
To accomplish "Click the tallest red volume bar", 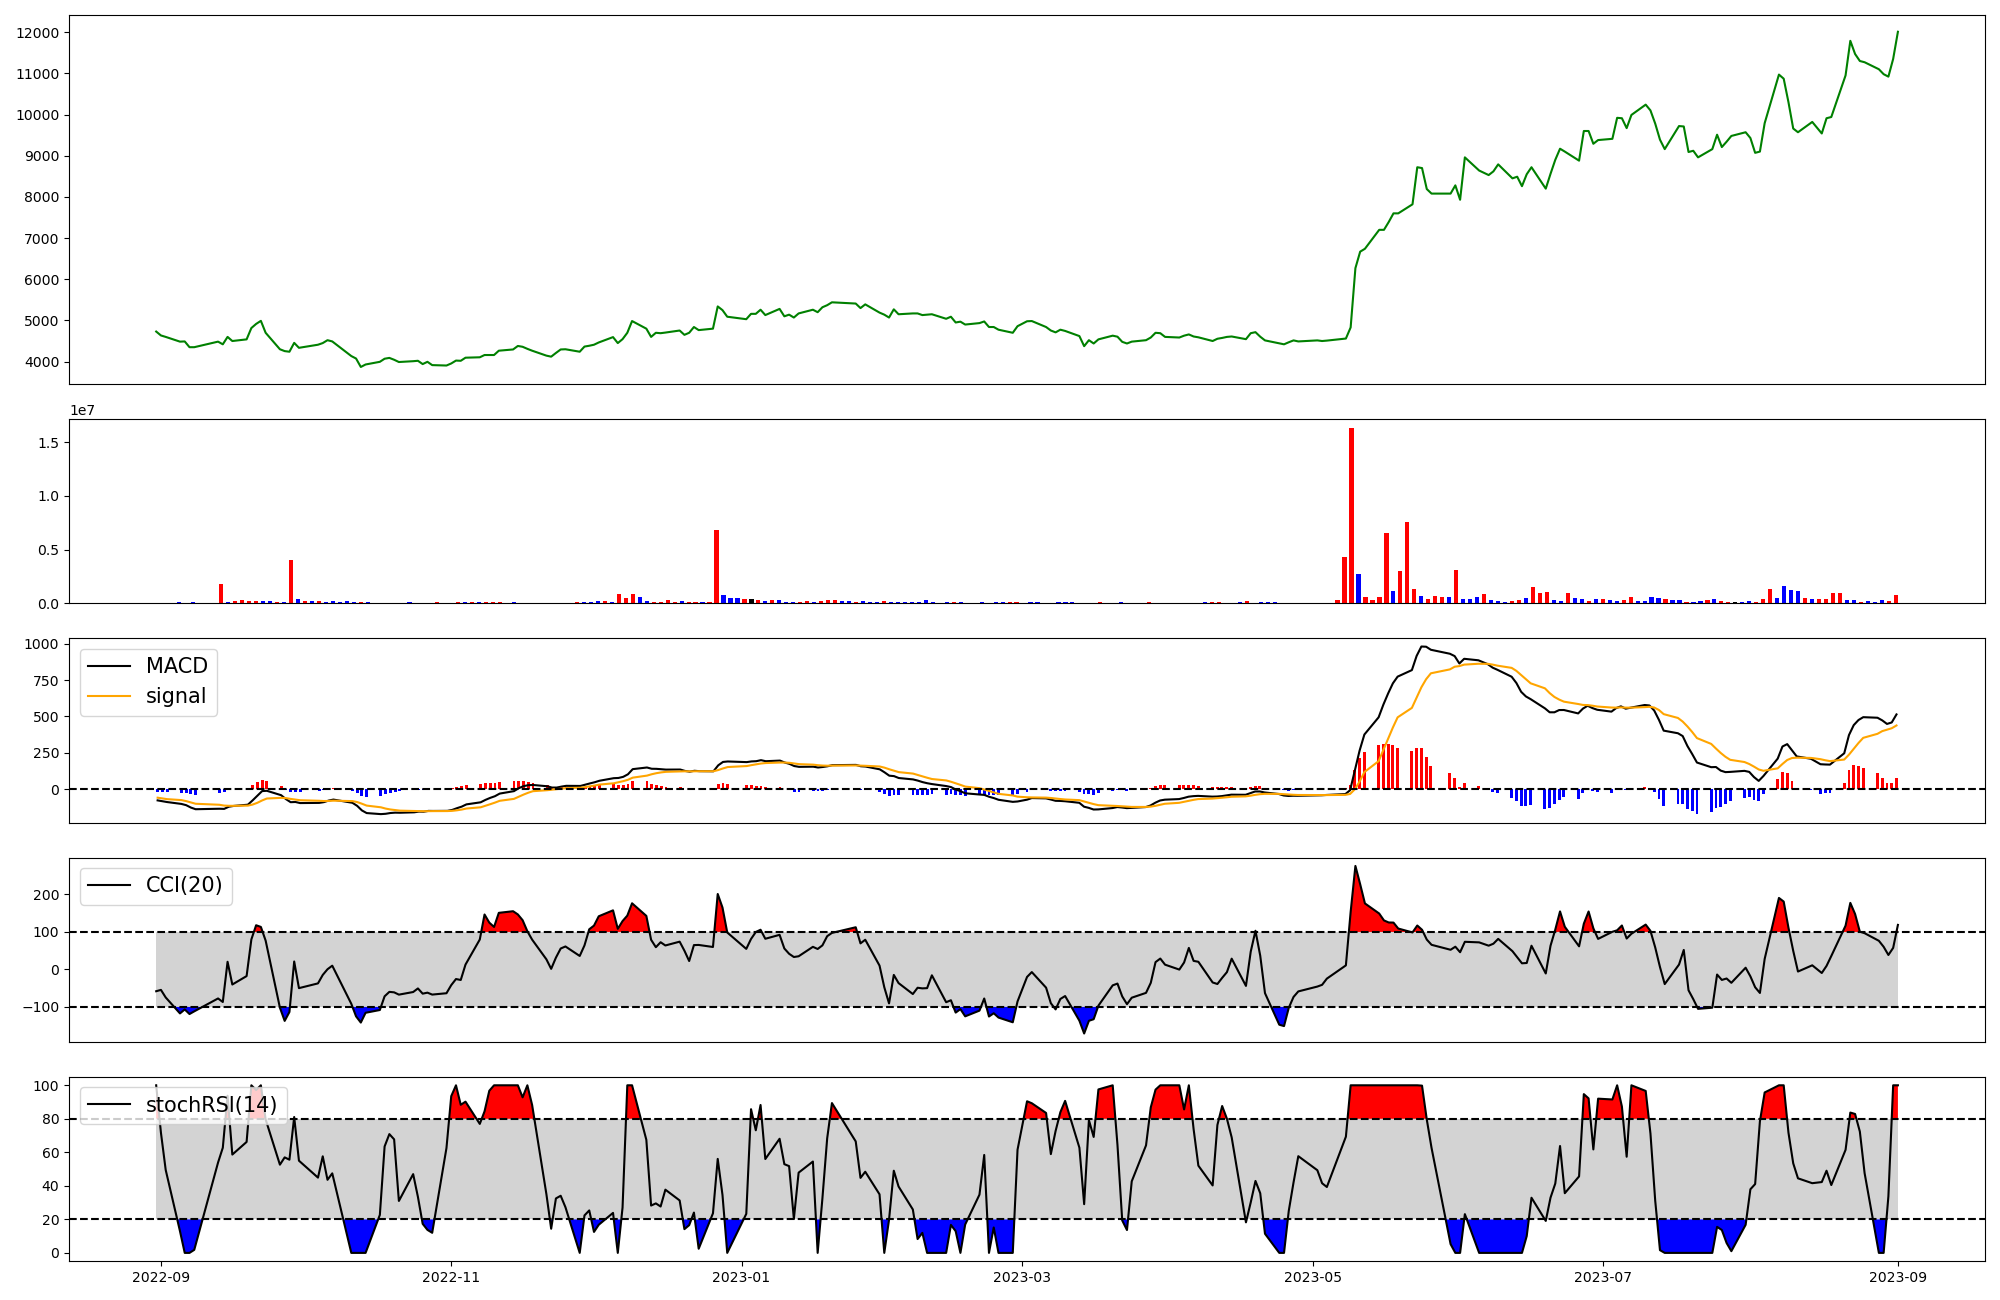I will [x=1351, y=516].
